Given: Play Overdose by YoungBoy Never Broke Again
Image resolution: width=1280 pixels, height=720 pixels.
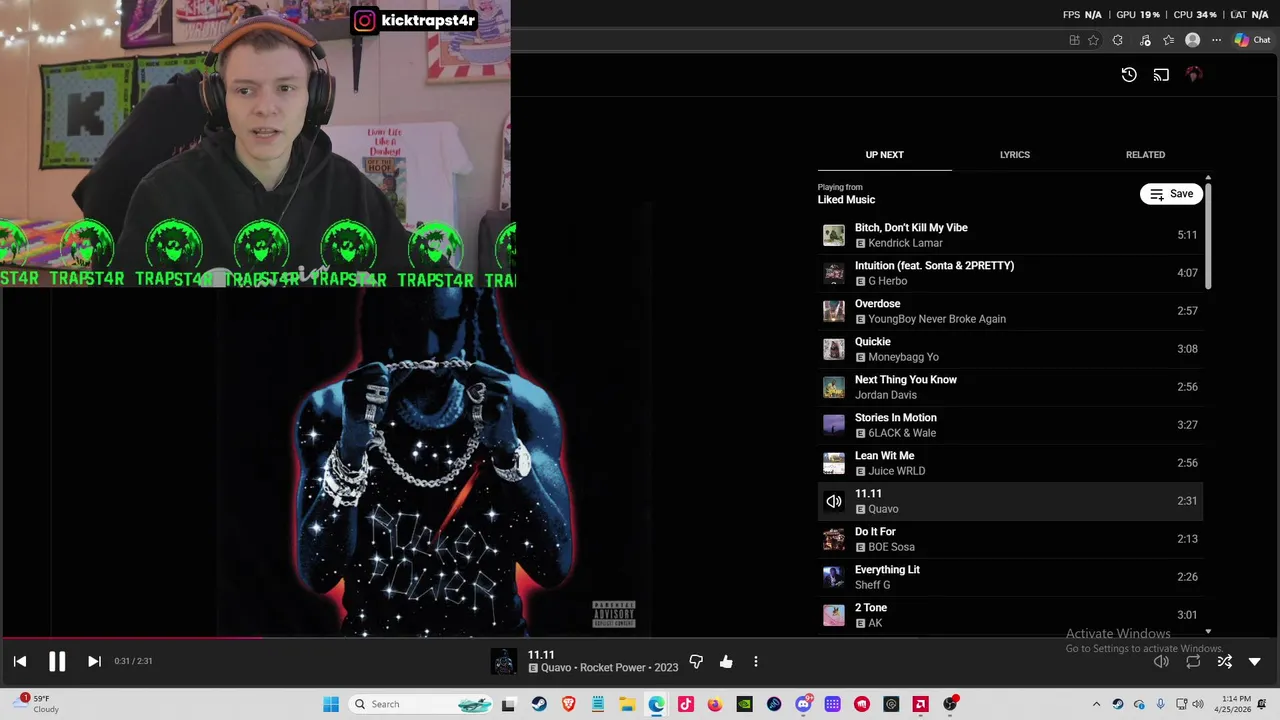Looking at the screenshot, I should (x=1010, y=311).
